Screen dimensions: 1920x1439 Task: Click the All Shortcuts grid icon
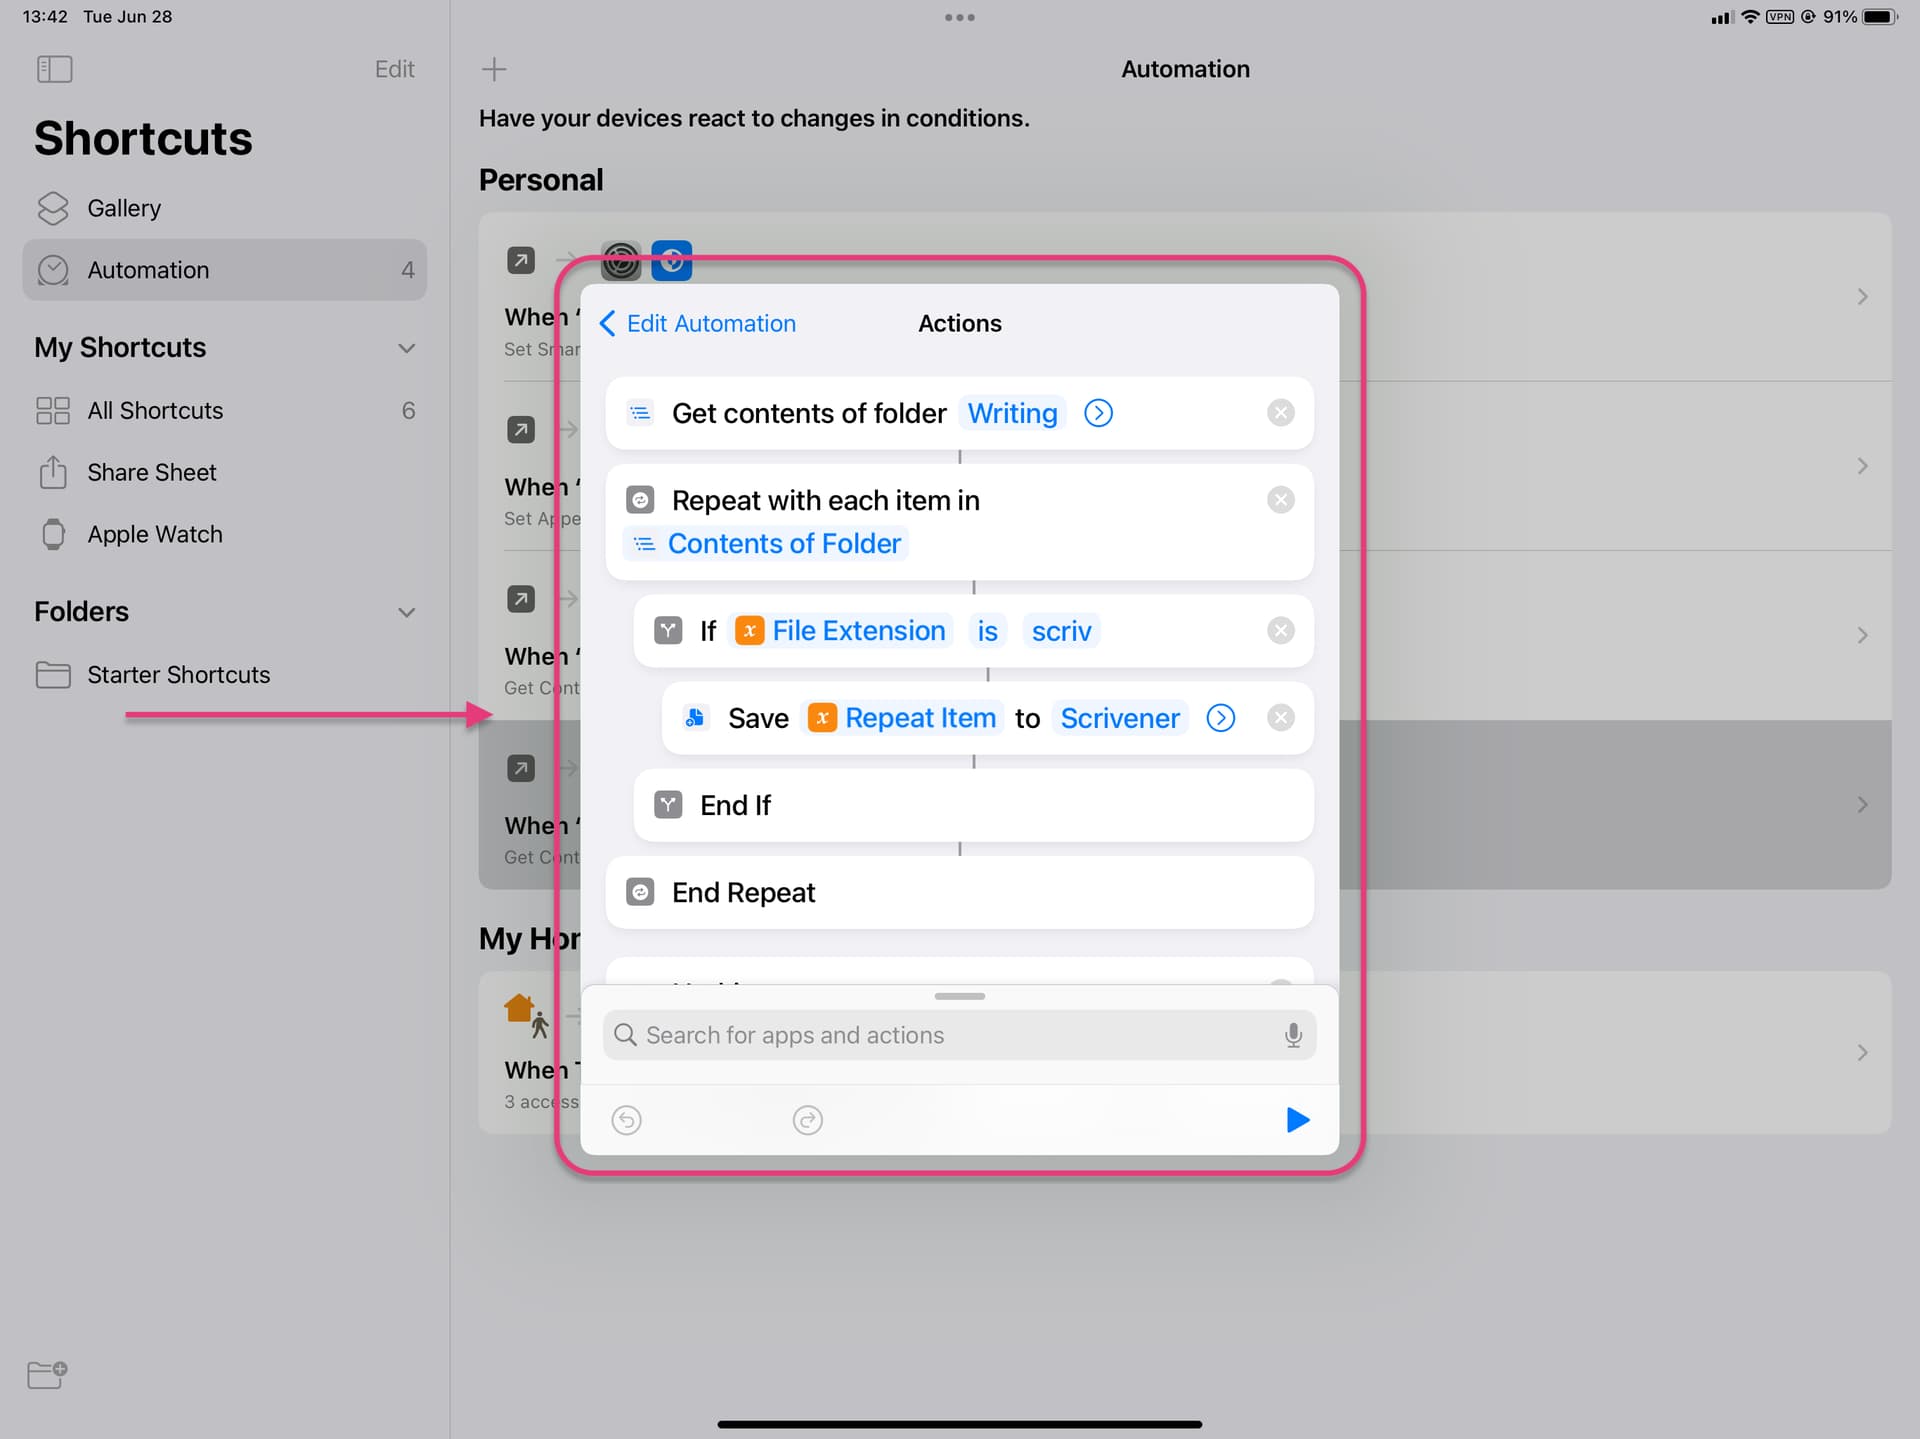pyautogui.click(x=53, y=411)
